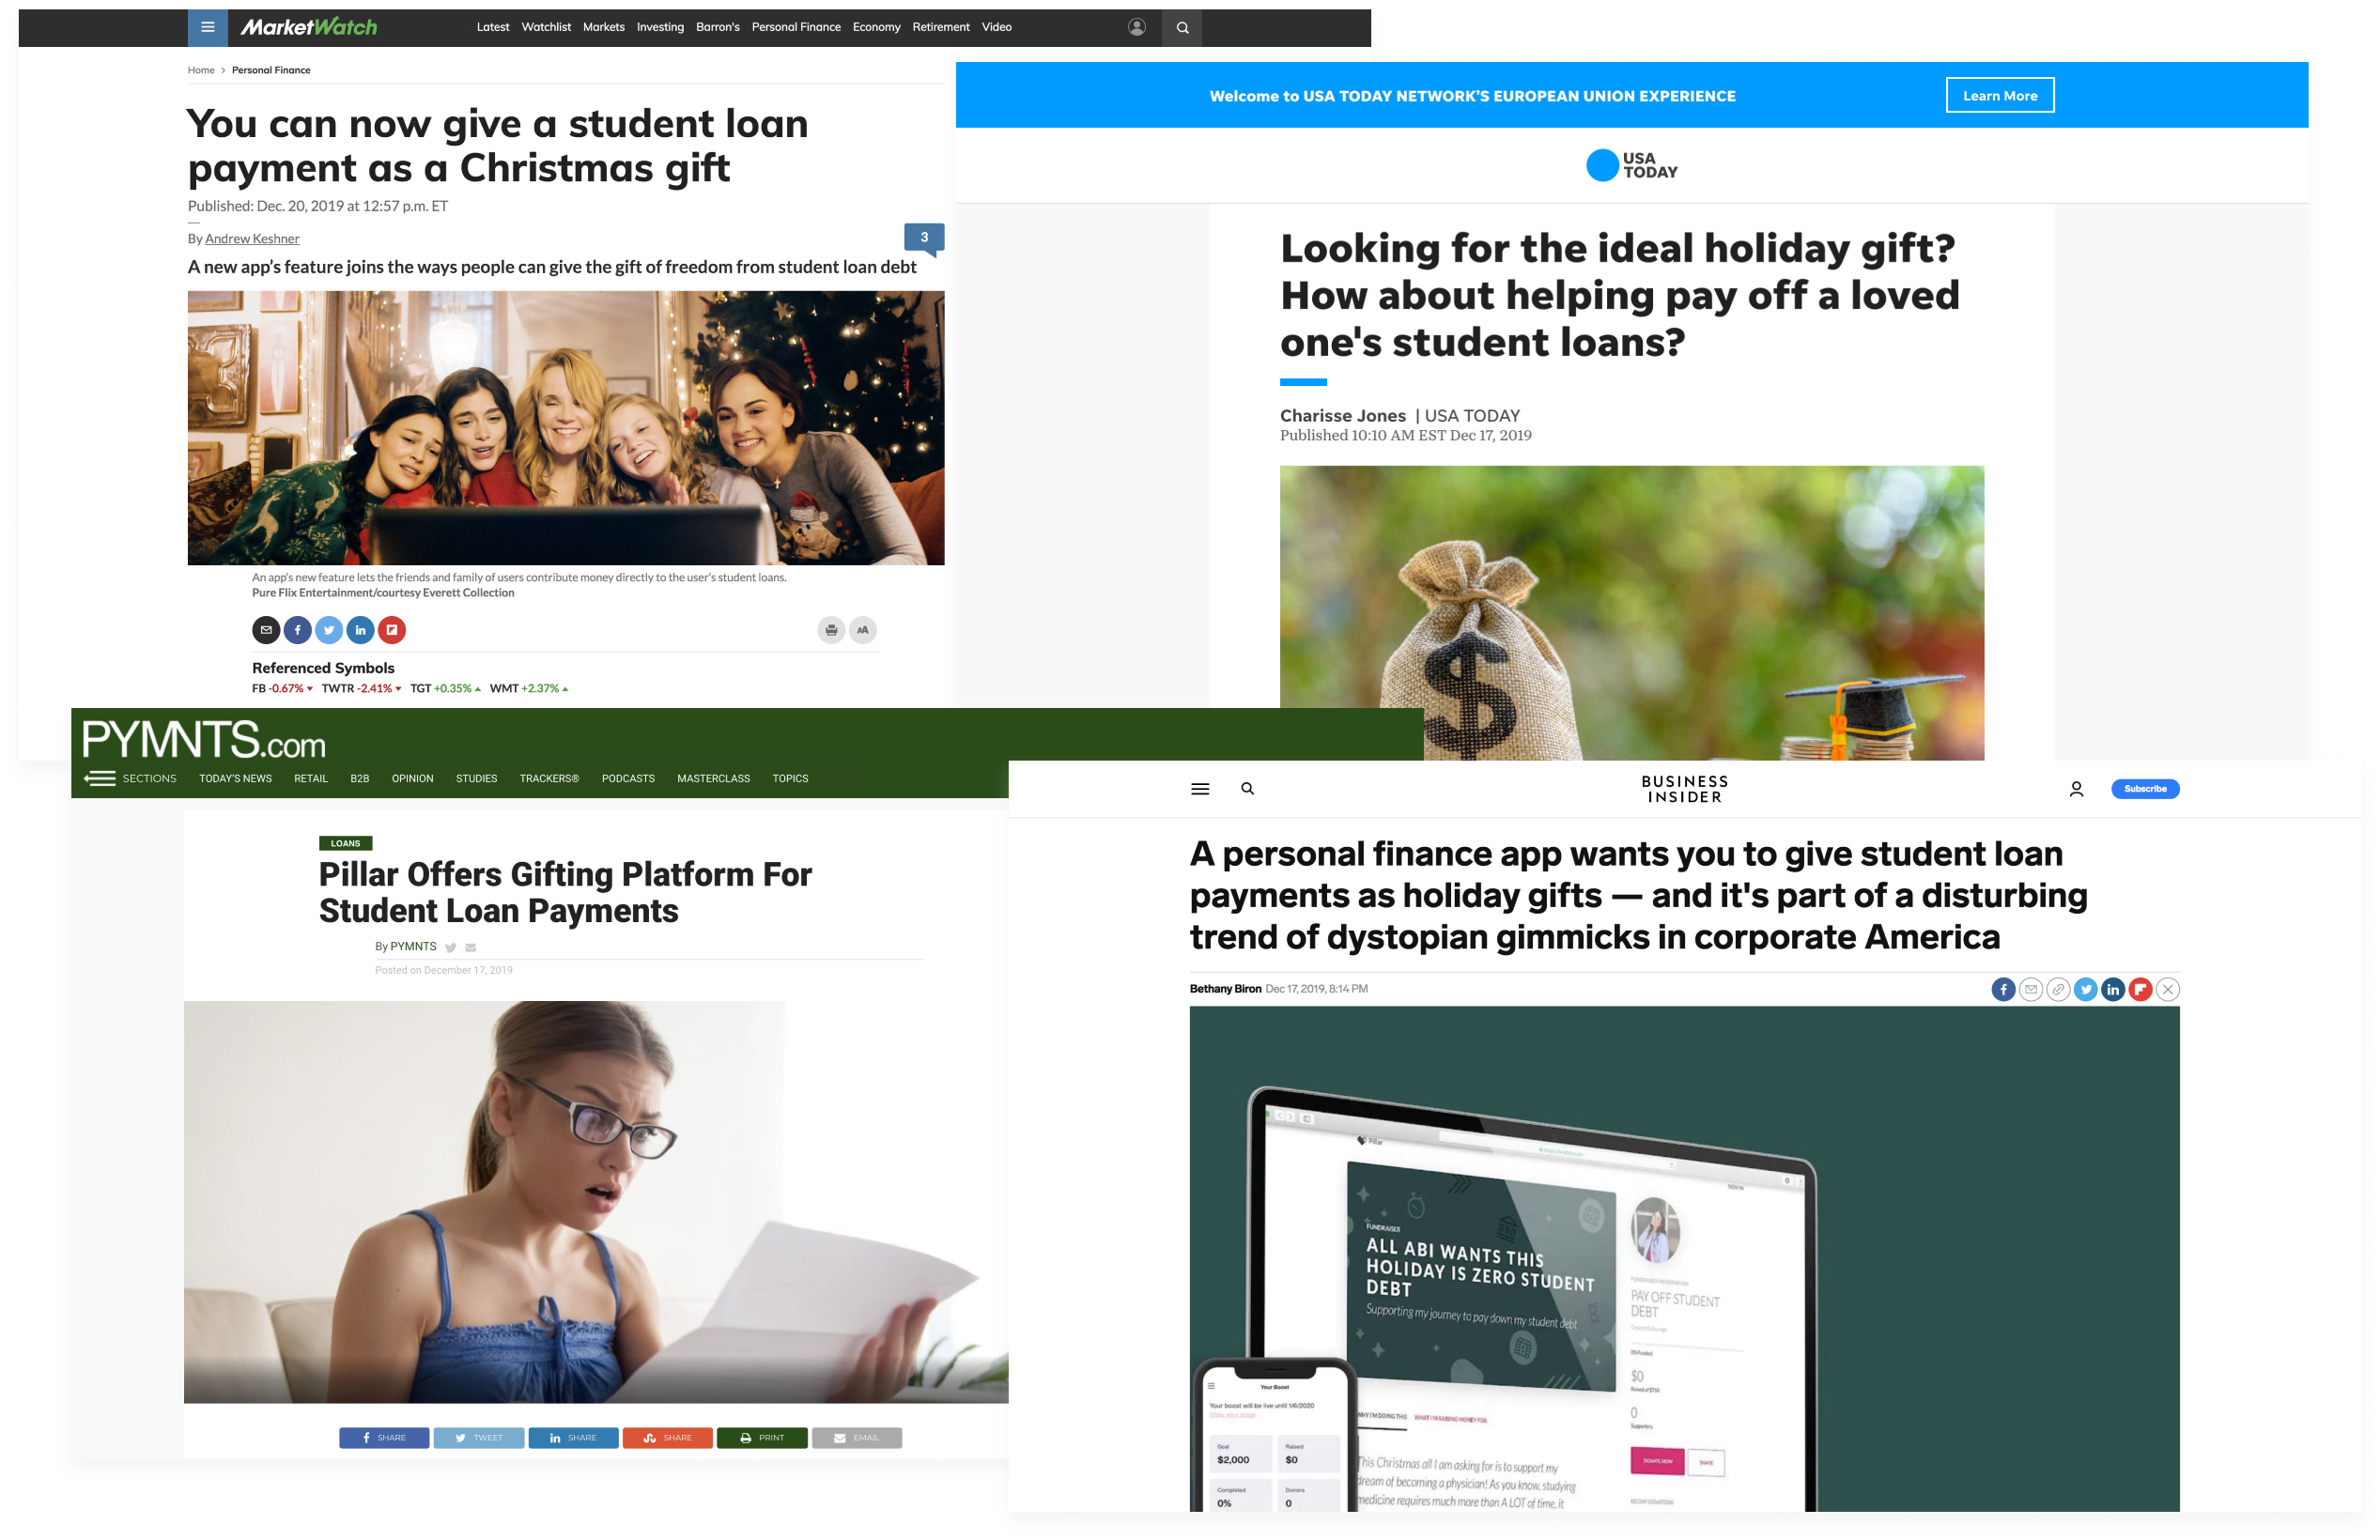Open the WMT +2.37% symbol
2380x1540 pixels.
[x=529, y=689]
